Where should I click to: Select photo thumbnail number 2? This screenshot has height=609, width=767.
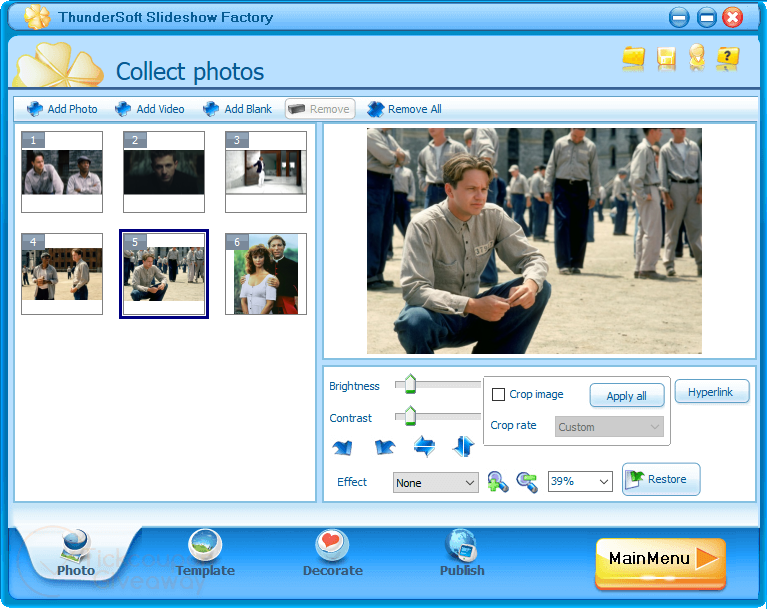point(164,172)
